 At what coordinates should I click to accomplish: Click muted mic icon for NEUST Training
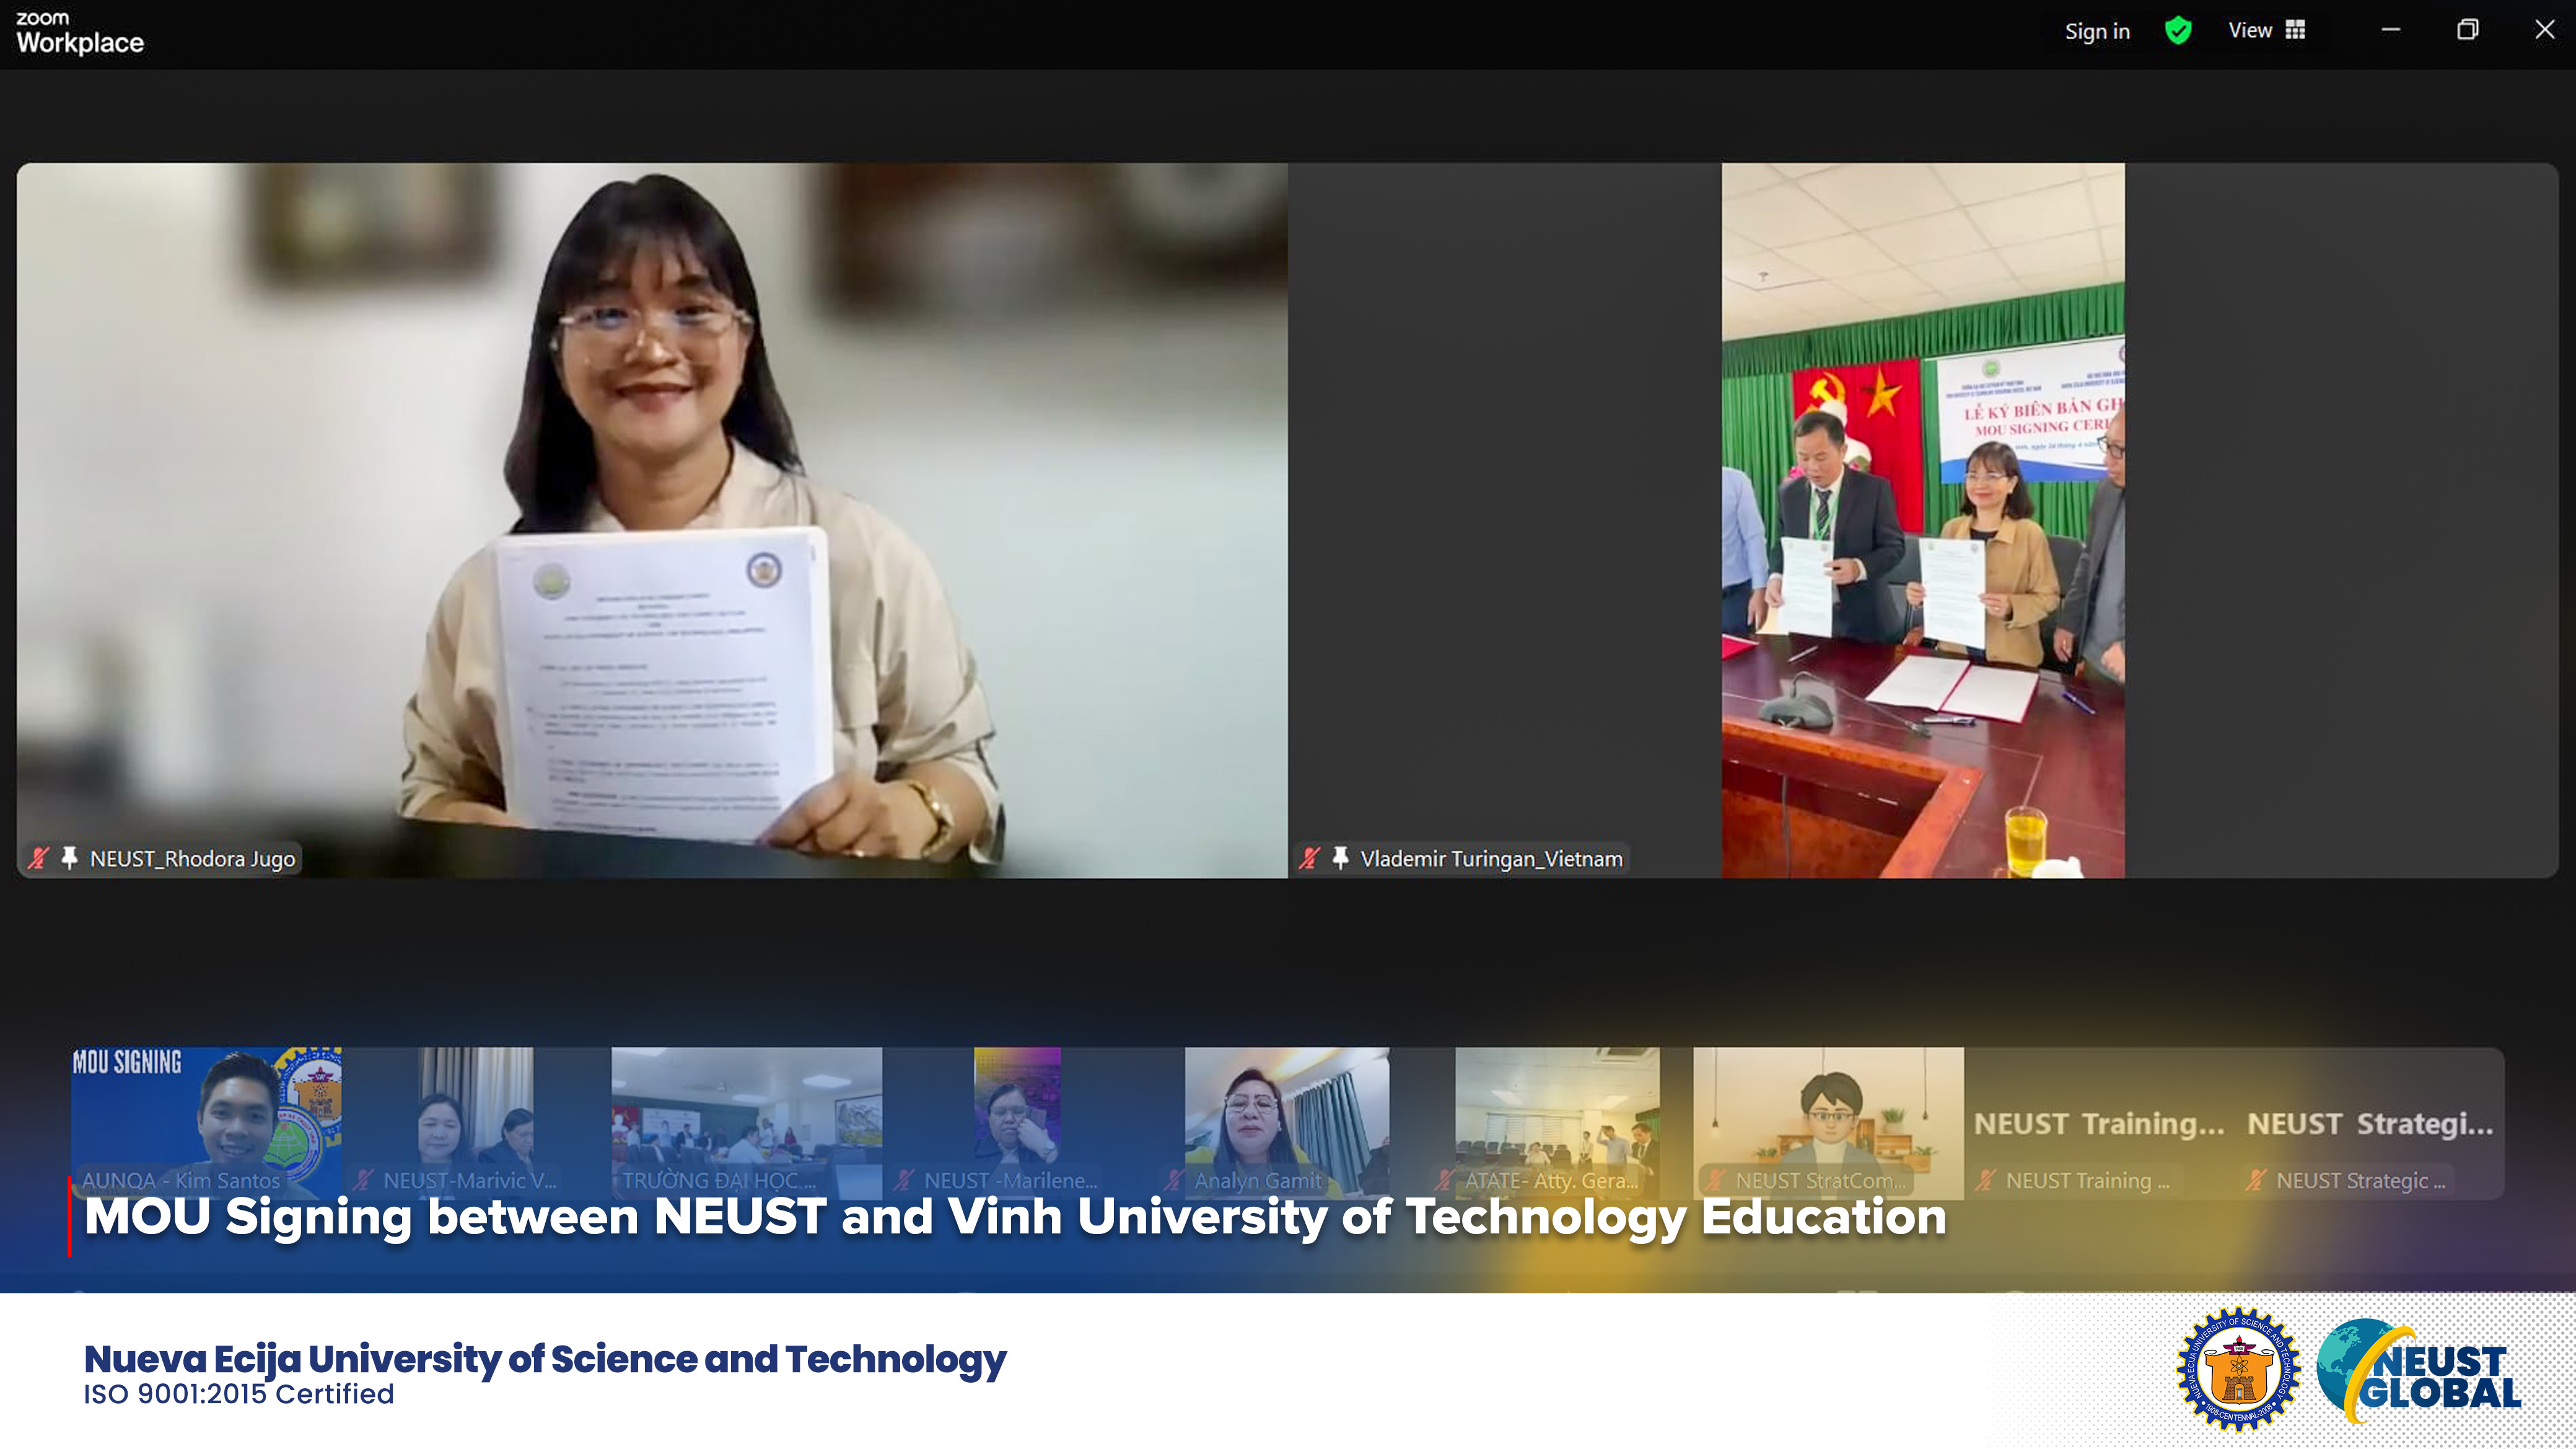click(1985, 1181)
